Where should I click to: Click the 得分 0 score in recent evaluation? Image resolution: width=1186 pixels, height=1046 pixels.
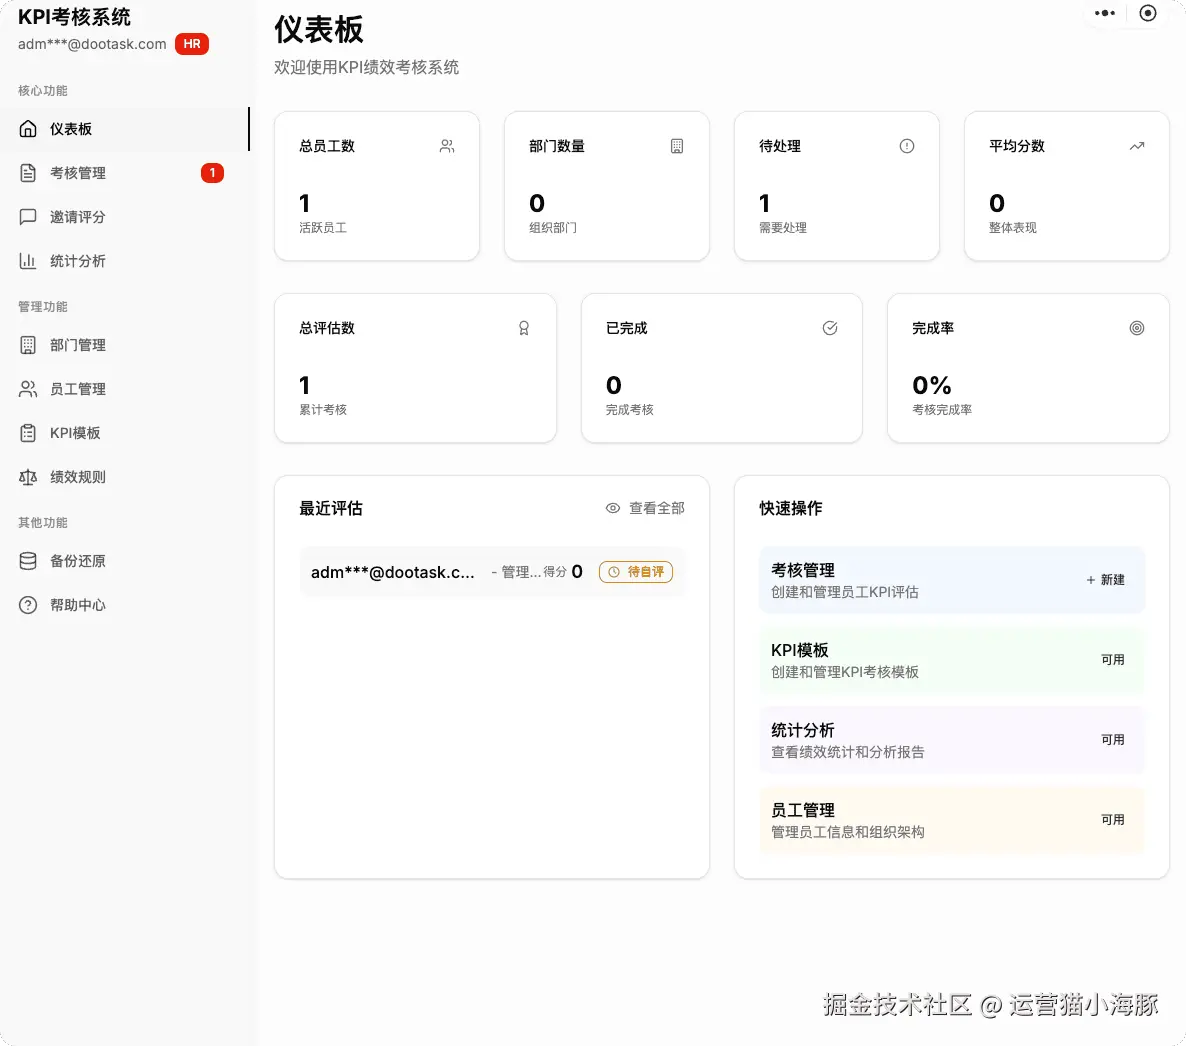(x=563, y=572)
